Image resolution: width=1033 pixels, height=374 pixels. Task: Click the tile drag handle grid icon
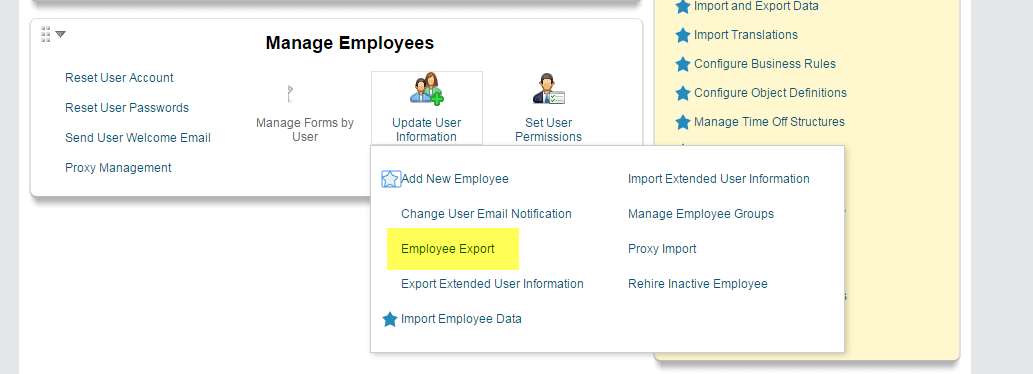tap(45, 34)
